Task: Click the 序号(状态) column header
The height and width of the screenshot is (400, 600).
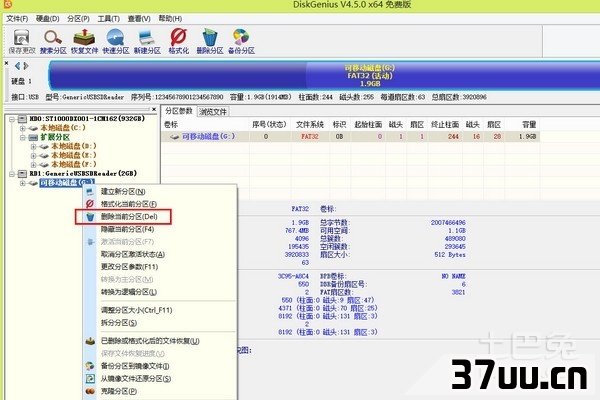Action: [269, 124]
